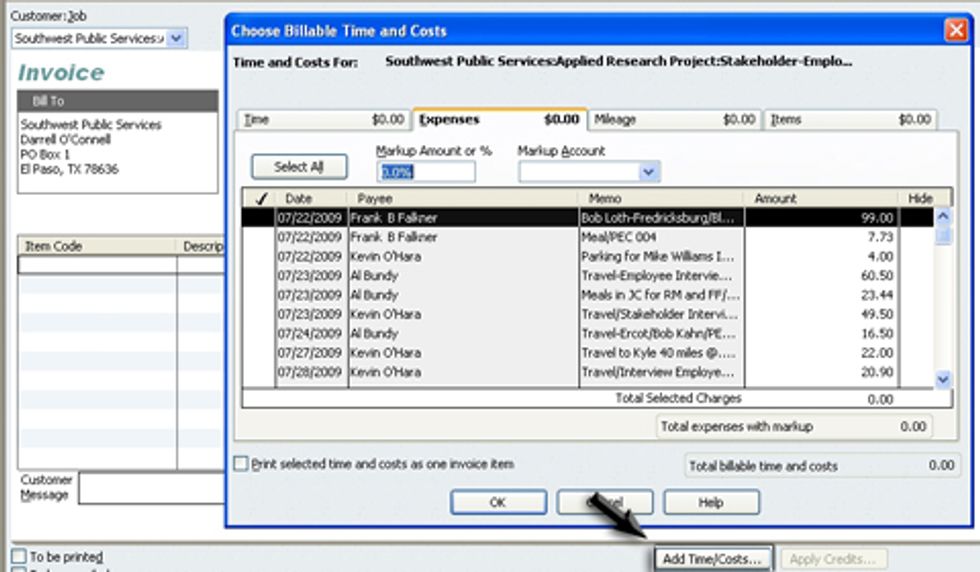Screen dimensions: 980x572
Task: Click the Customer Message field
Action: coord(152,488)
